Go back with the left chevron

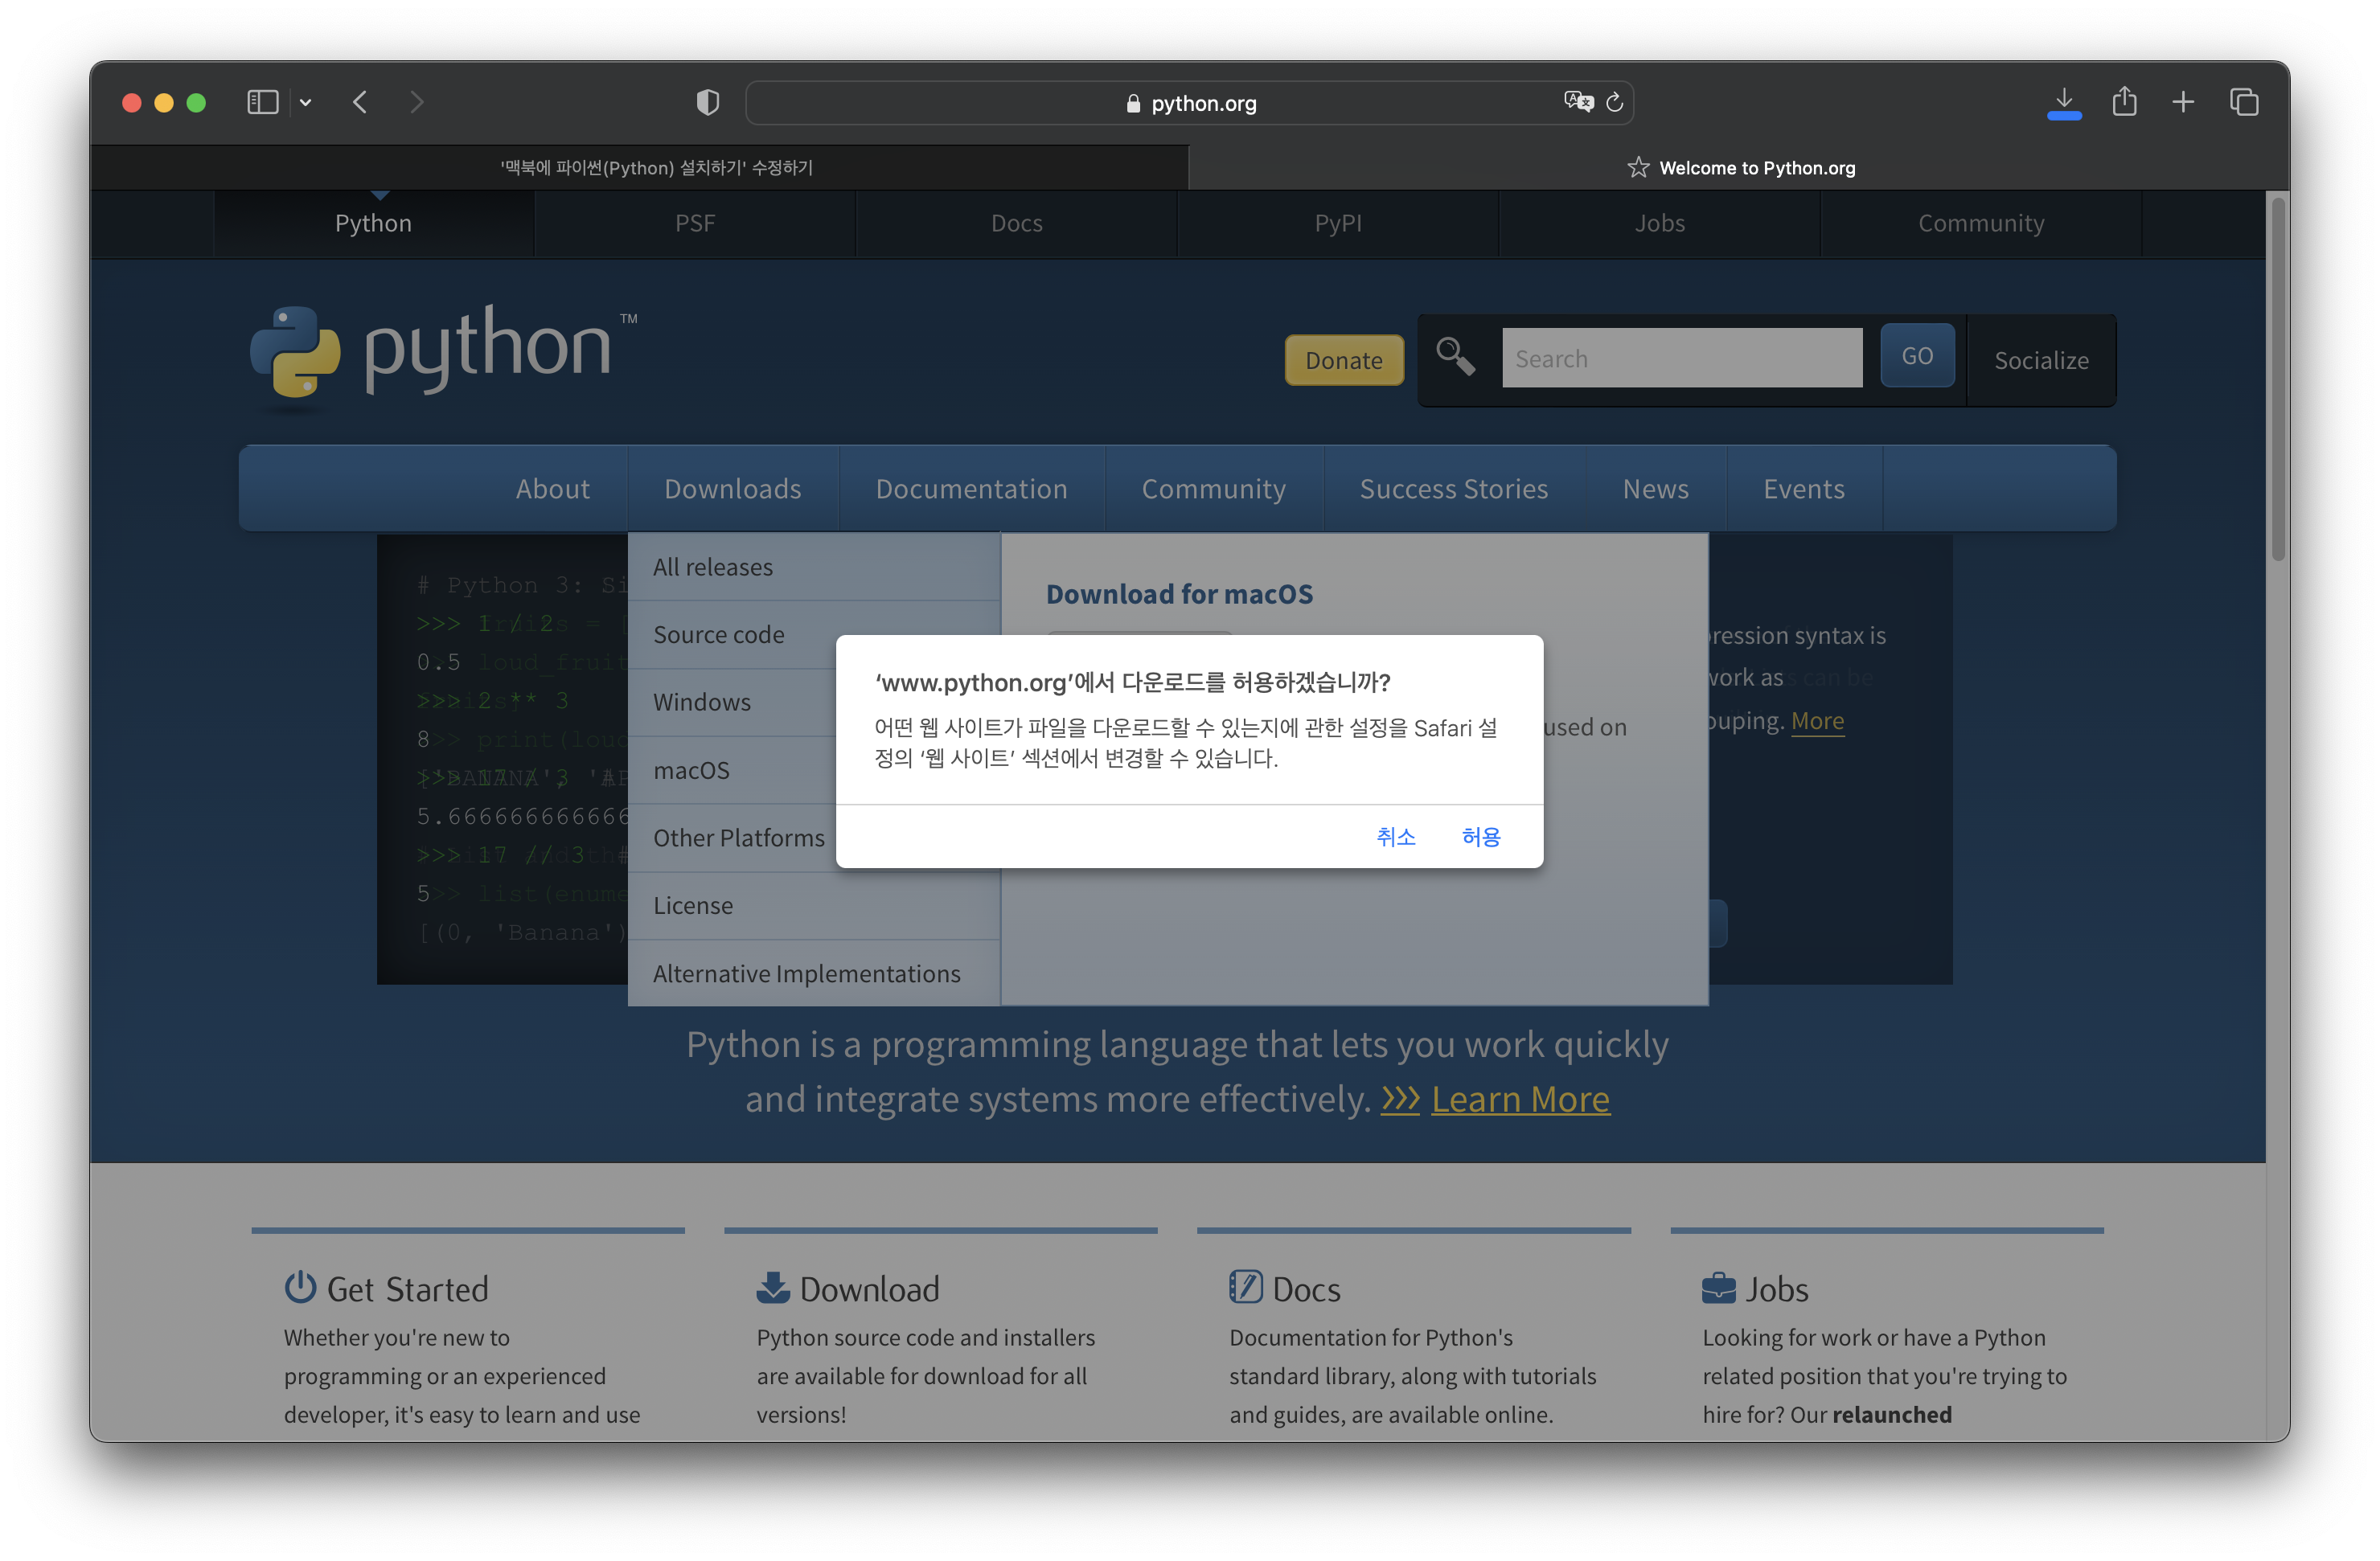[x=360, y=102]
